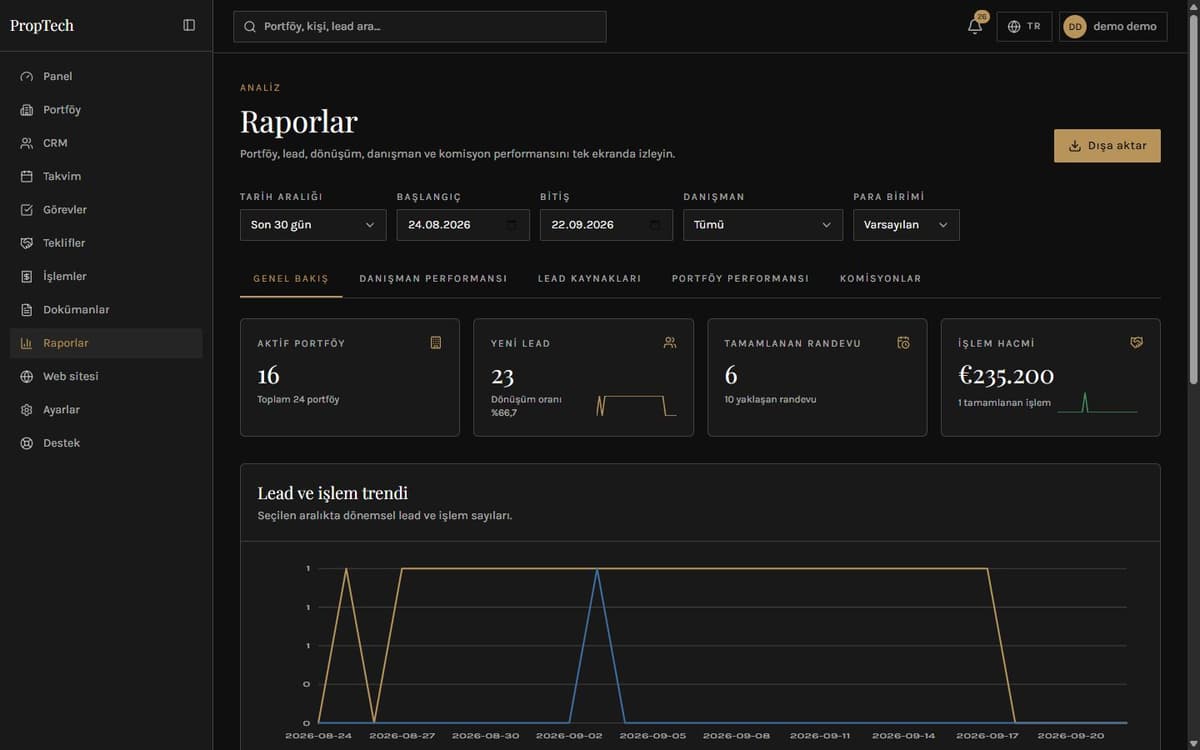Click the Web sitesi globe icon
The image size is (1200, 750).
27,377
